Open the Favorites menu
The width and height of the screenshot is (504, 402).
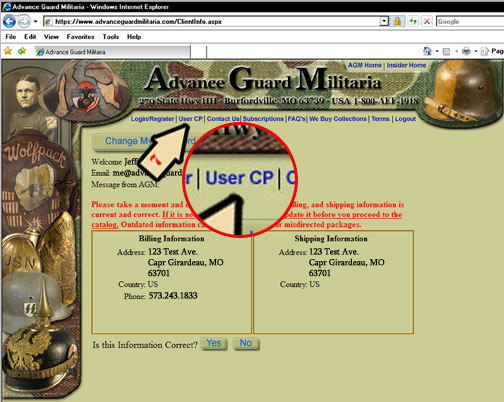tap(80, 37)
